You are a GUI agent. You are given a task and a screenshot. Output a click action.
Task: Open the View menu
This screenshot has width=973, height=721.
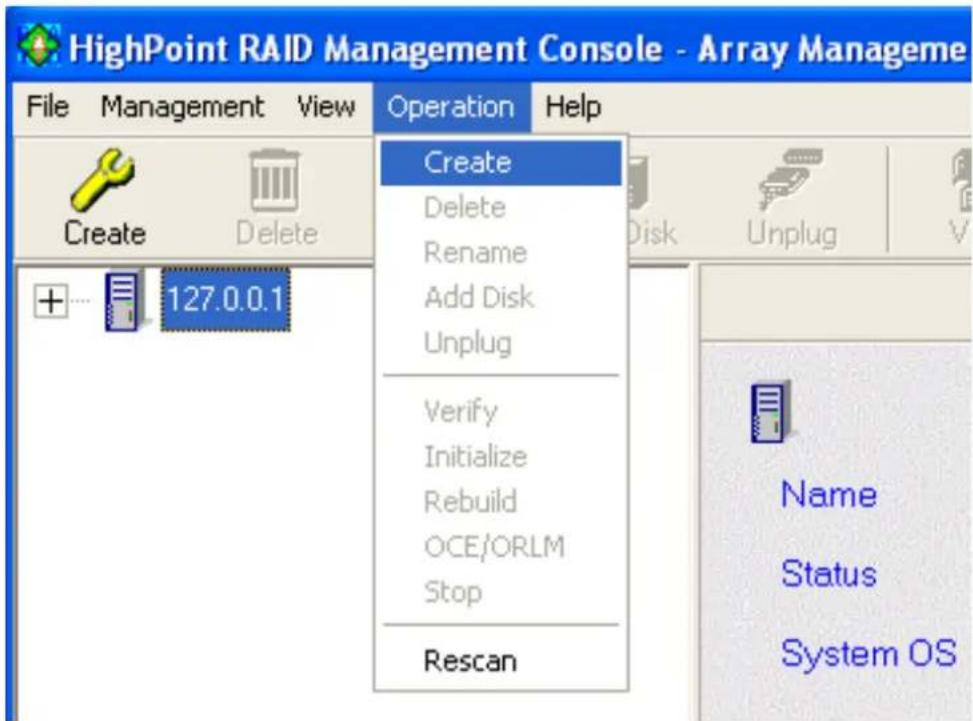tap(326, 107)
